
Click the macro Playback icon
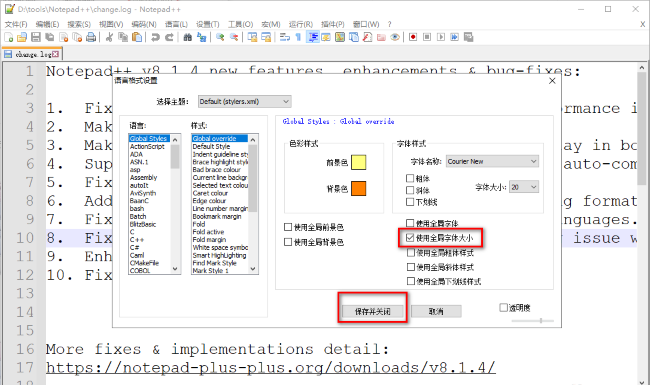441,37
